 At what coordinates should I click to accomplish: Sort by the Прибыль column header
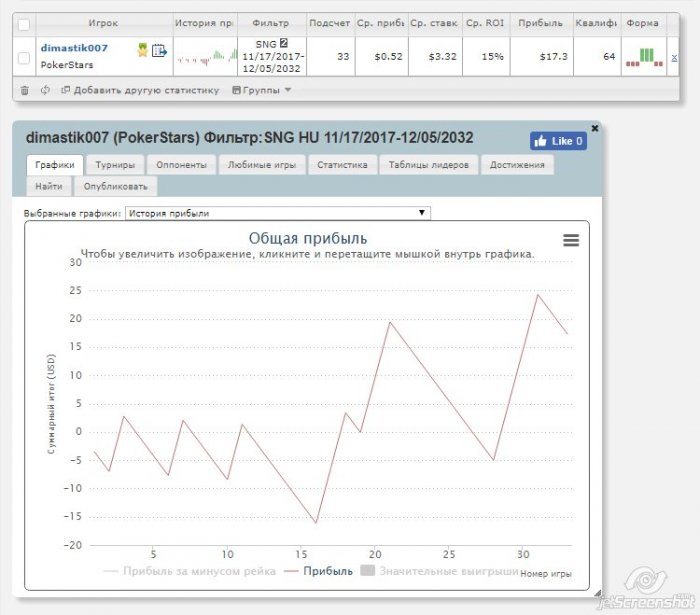[541, 23]
